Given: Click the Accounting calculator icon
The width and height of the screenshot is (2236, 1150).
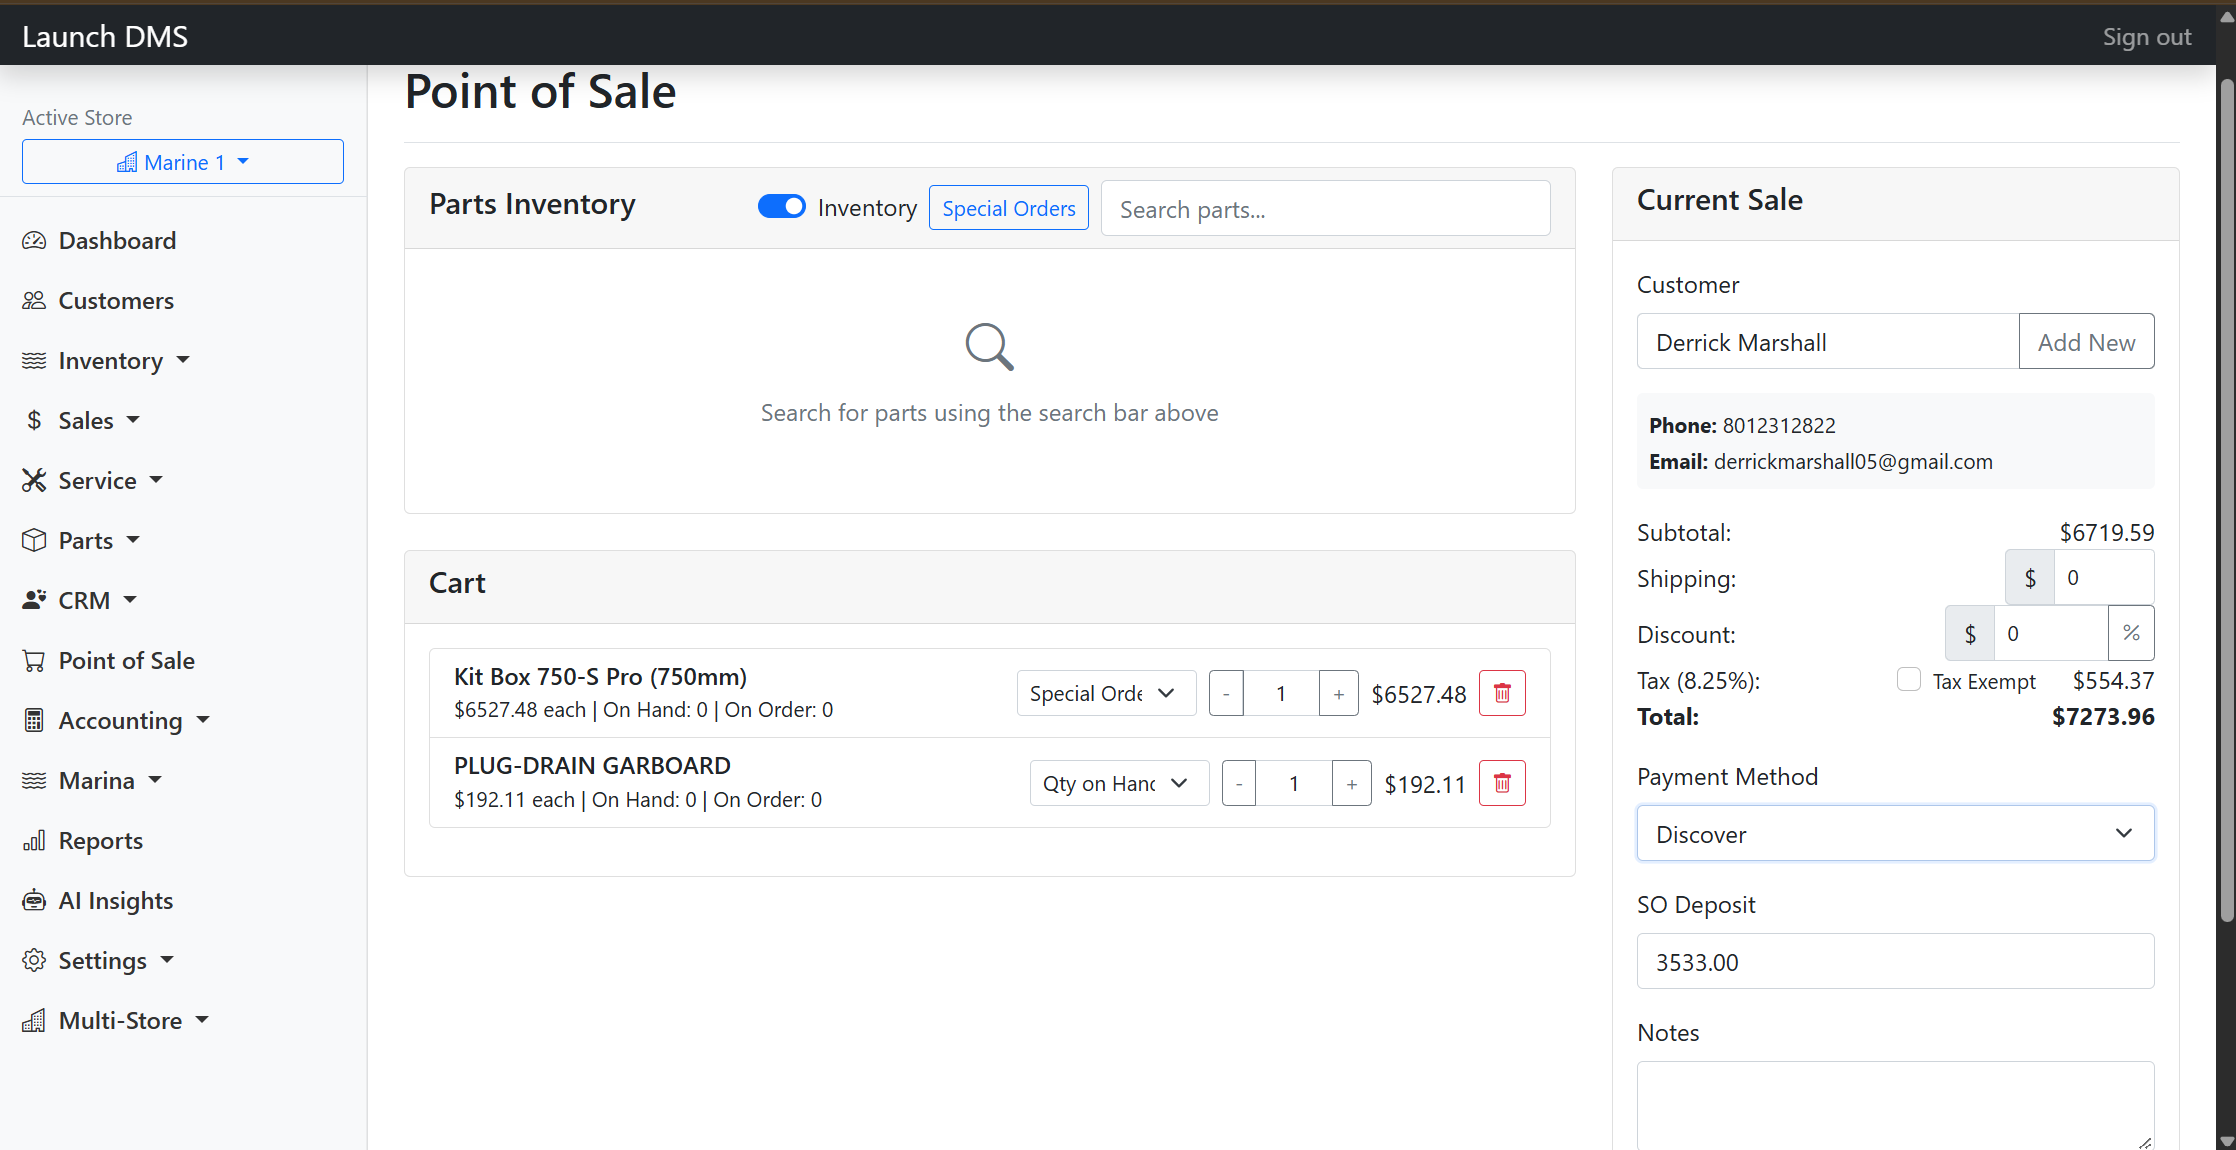Looking at the screenshot, I should click(34, 721).
